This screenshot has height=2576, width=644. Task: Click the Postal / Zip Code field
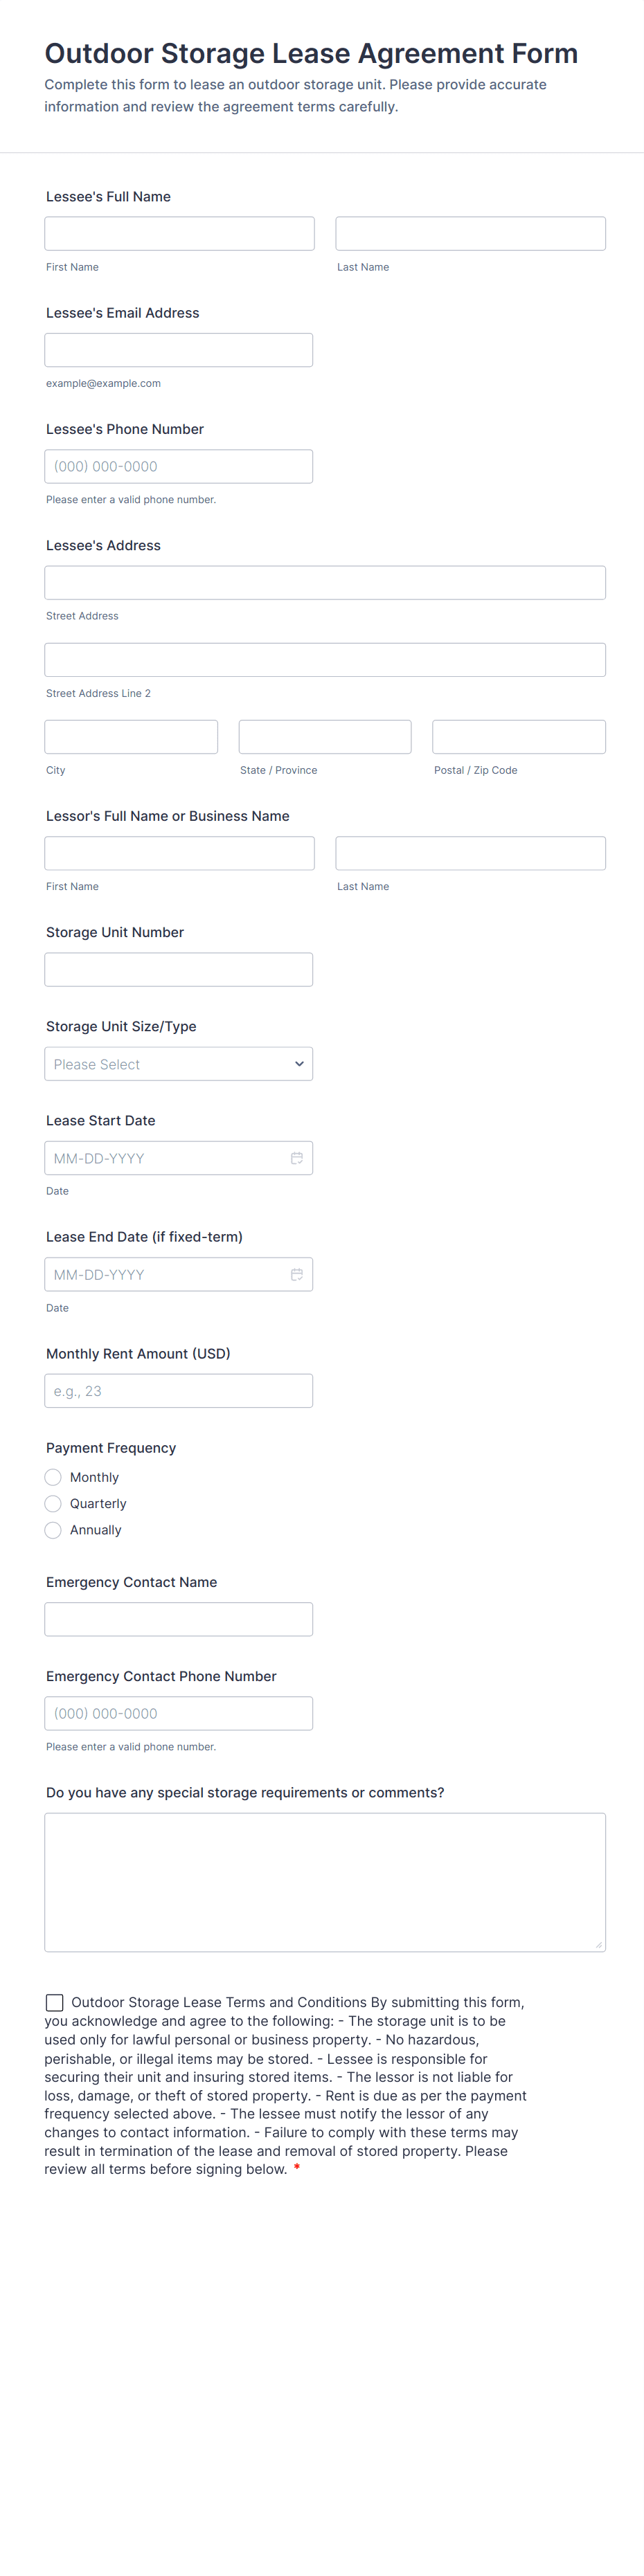pyautogui.click(x=518, y=737)
